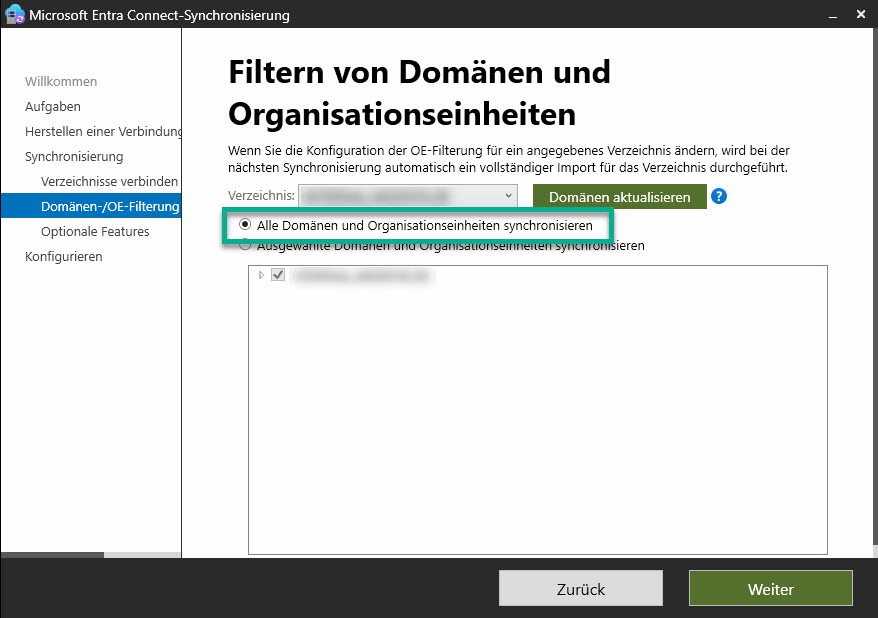This screenshot has width=878, height=618.
Task: Click the sidebar horizontal scrollbar
Action: click(x=52, y=554)
